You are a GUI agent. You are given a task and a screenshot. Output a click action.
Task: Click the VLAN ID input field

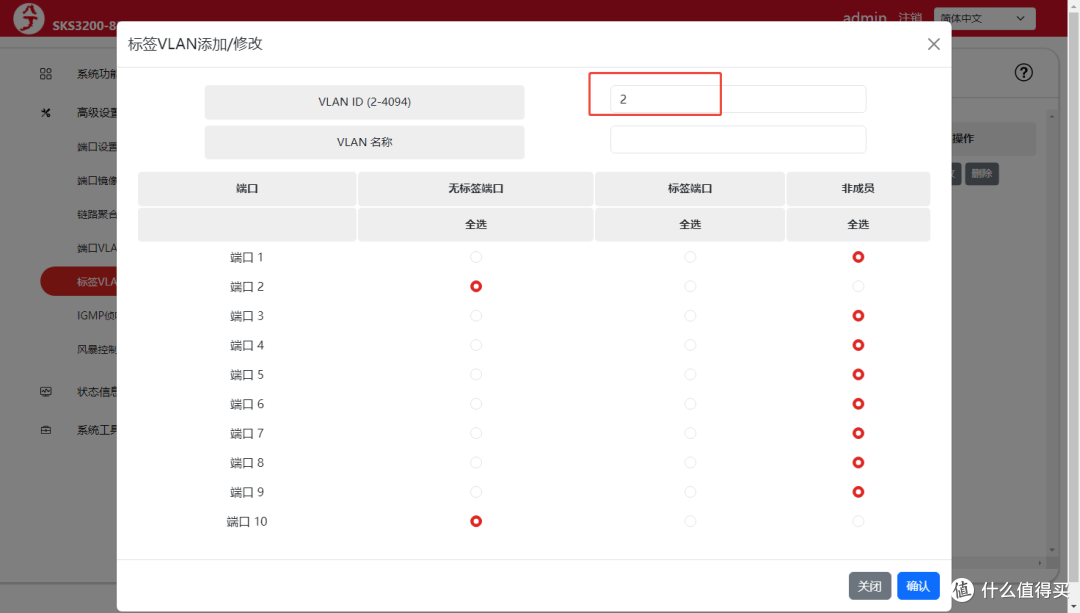tap(738, 99)
